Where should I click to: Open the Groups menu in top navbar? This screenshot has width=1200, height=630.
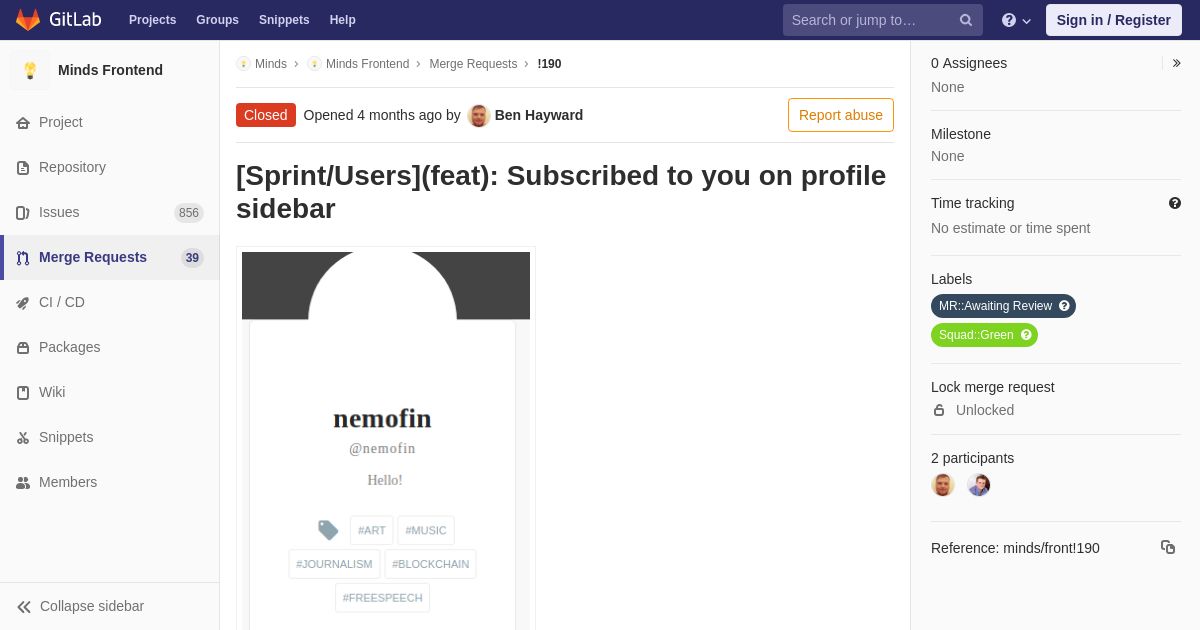click(217, 20)
